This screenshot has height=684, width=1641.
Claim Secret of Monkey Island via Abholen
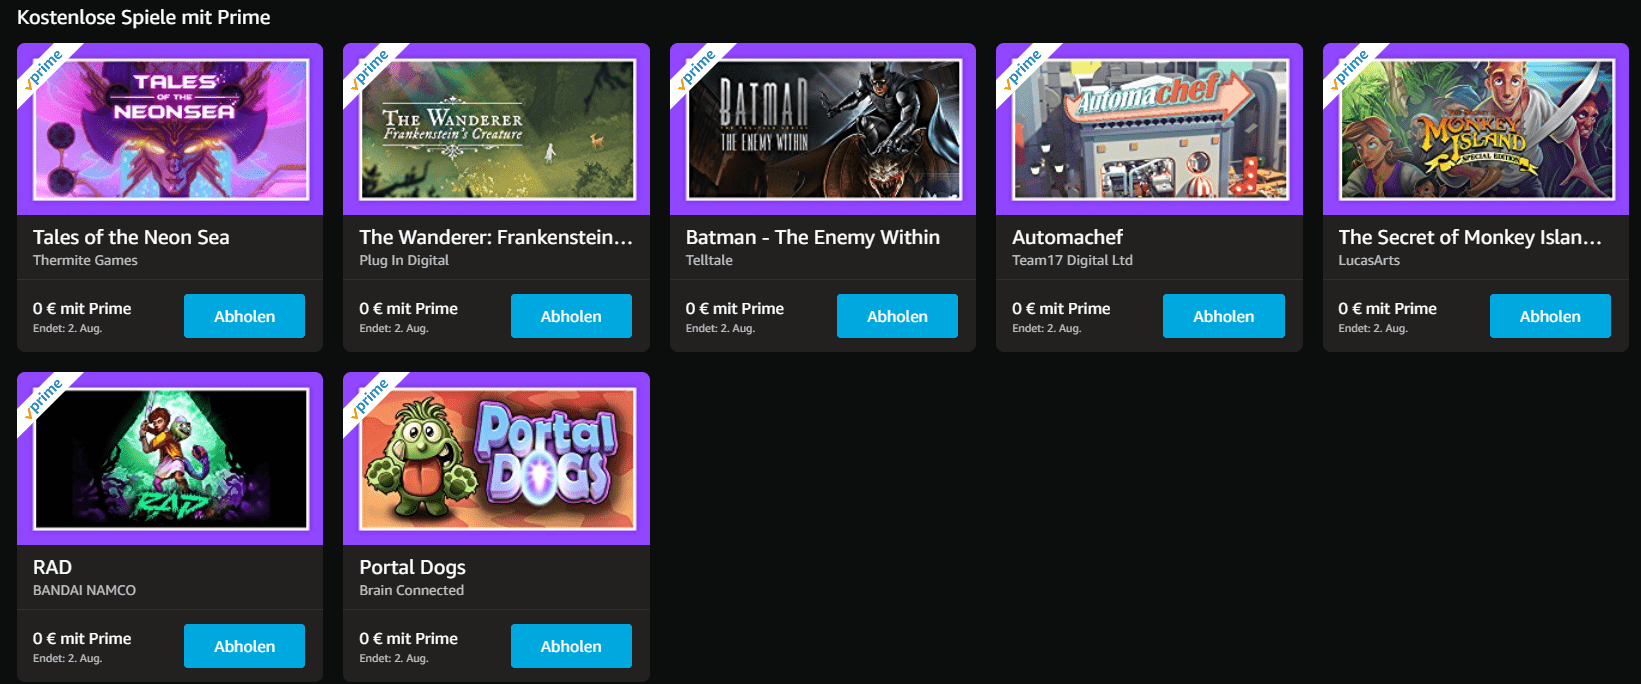click(1550, 316)
